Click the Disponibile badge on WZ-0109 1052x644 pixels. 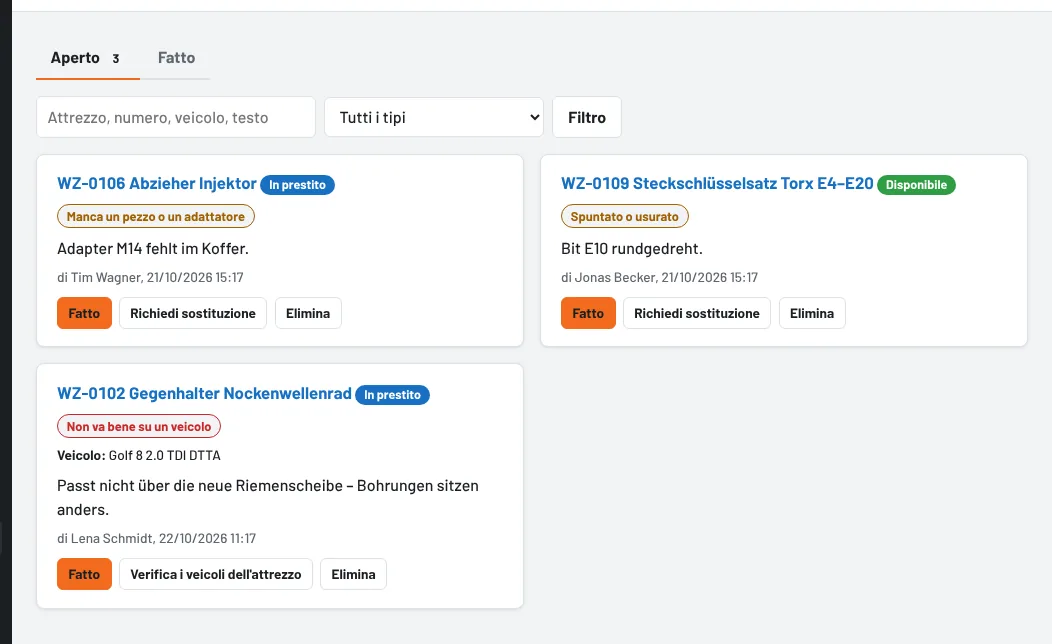[916, 184]
